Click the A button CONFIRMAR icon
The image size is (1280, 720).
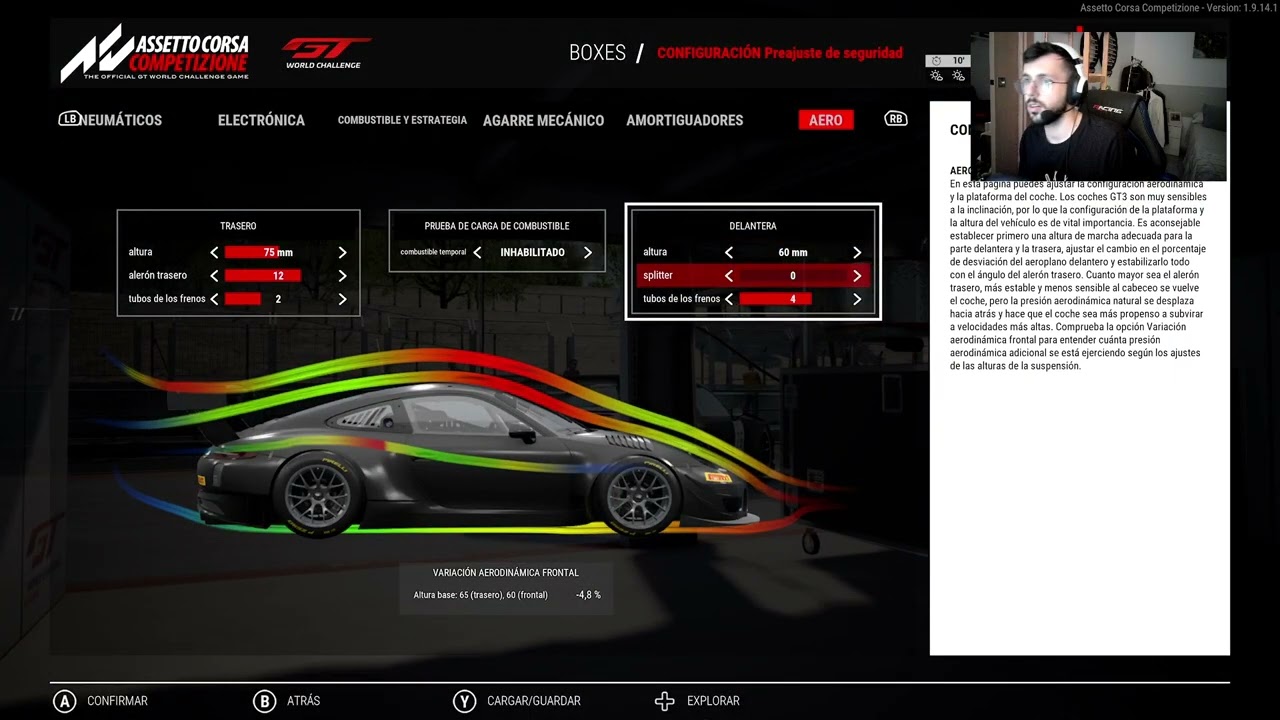click(x=65, y=701)
